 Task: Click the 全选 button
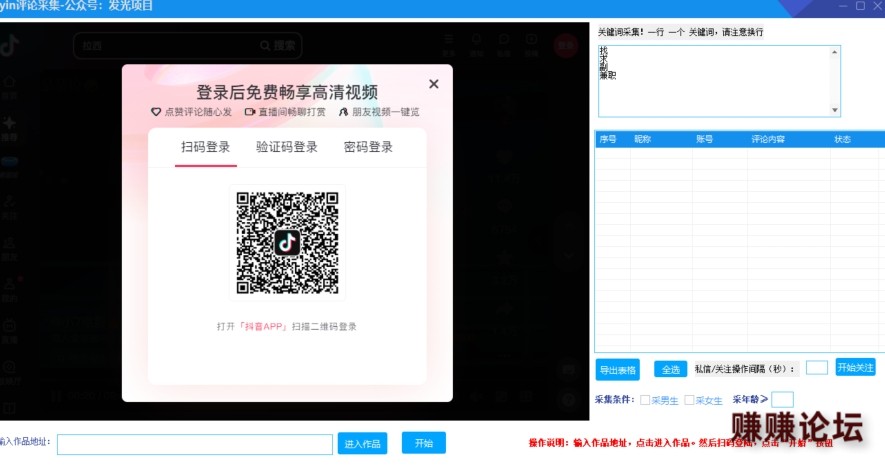(x=671, y=370)
